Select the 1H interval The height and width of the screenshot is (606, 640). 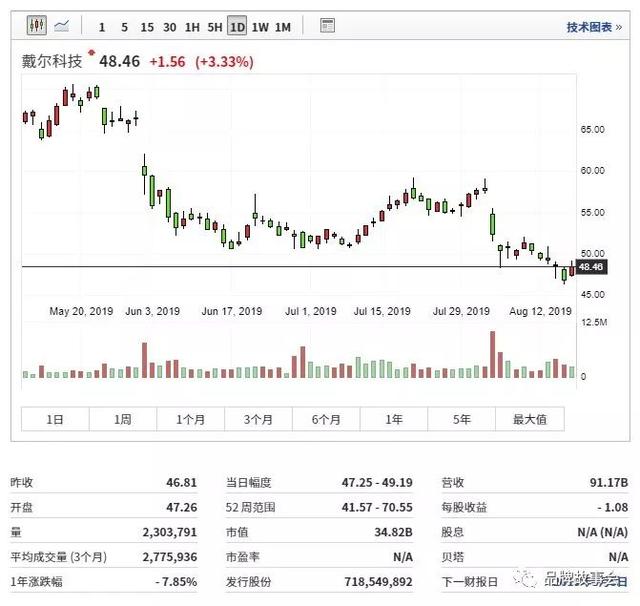click(x=192, y=27)
